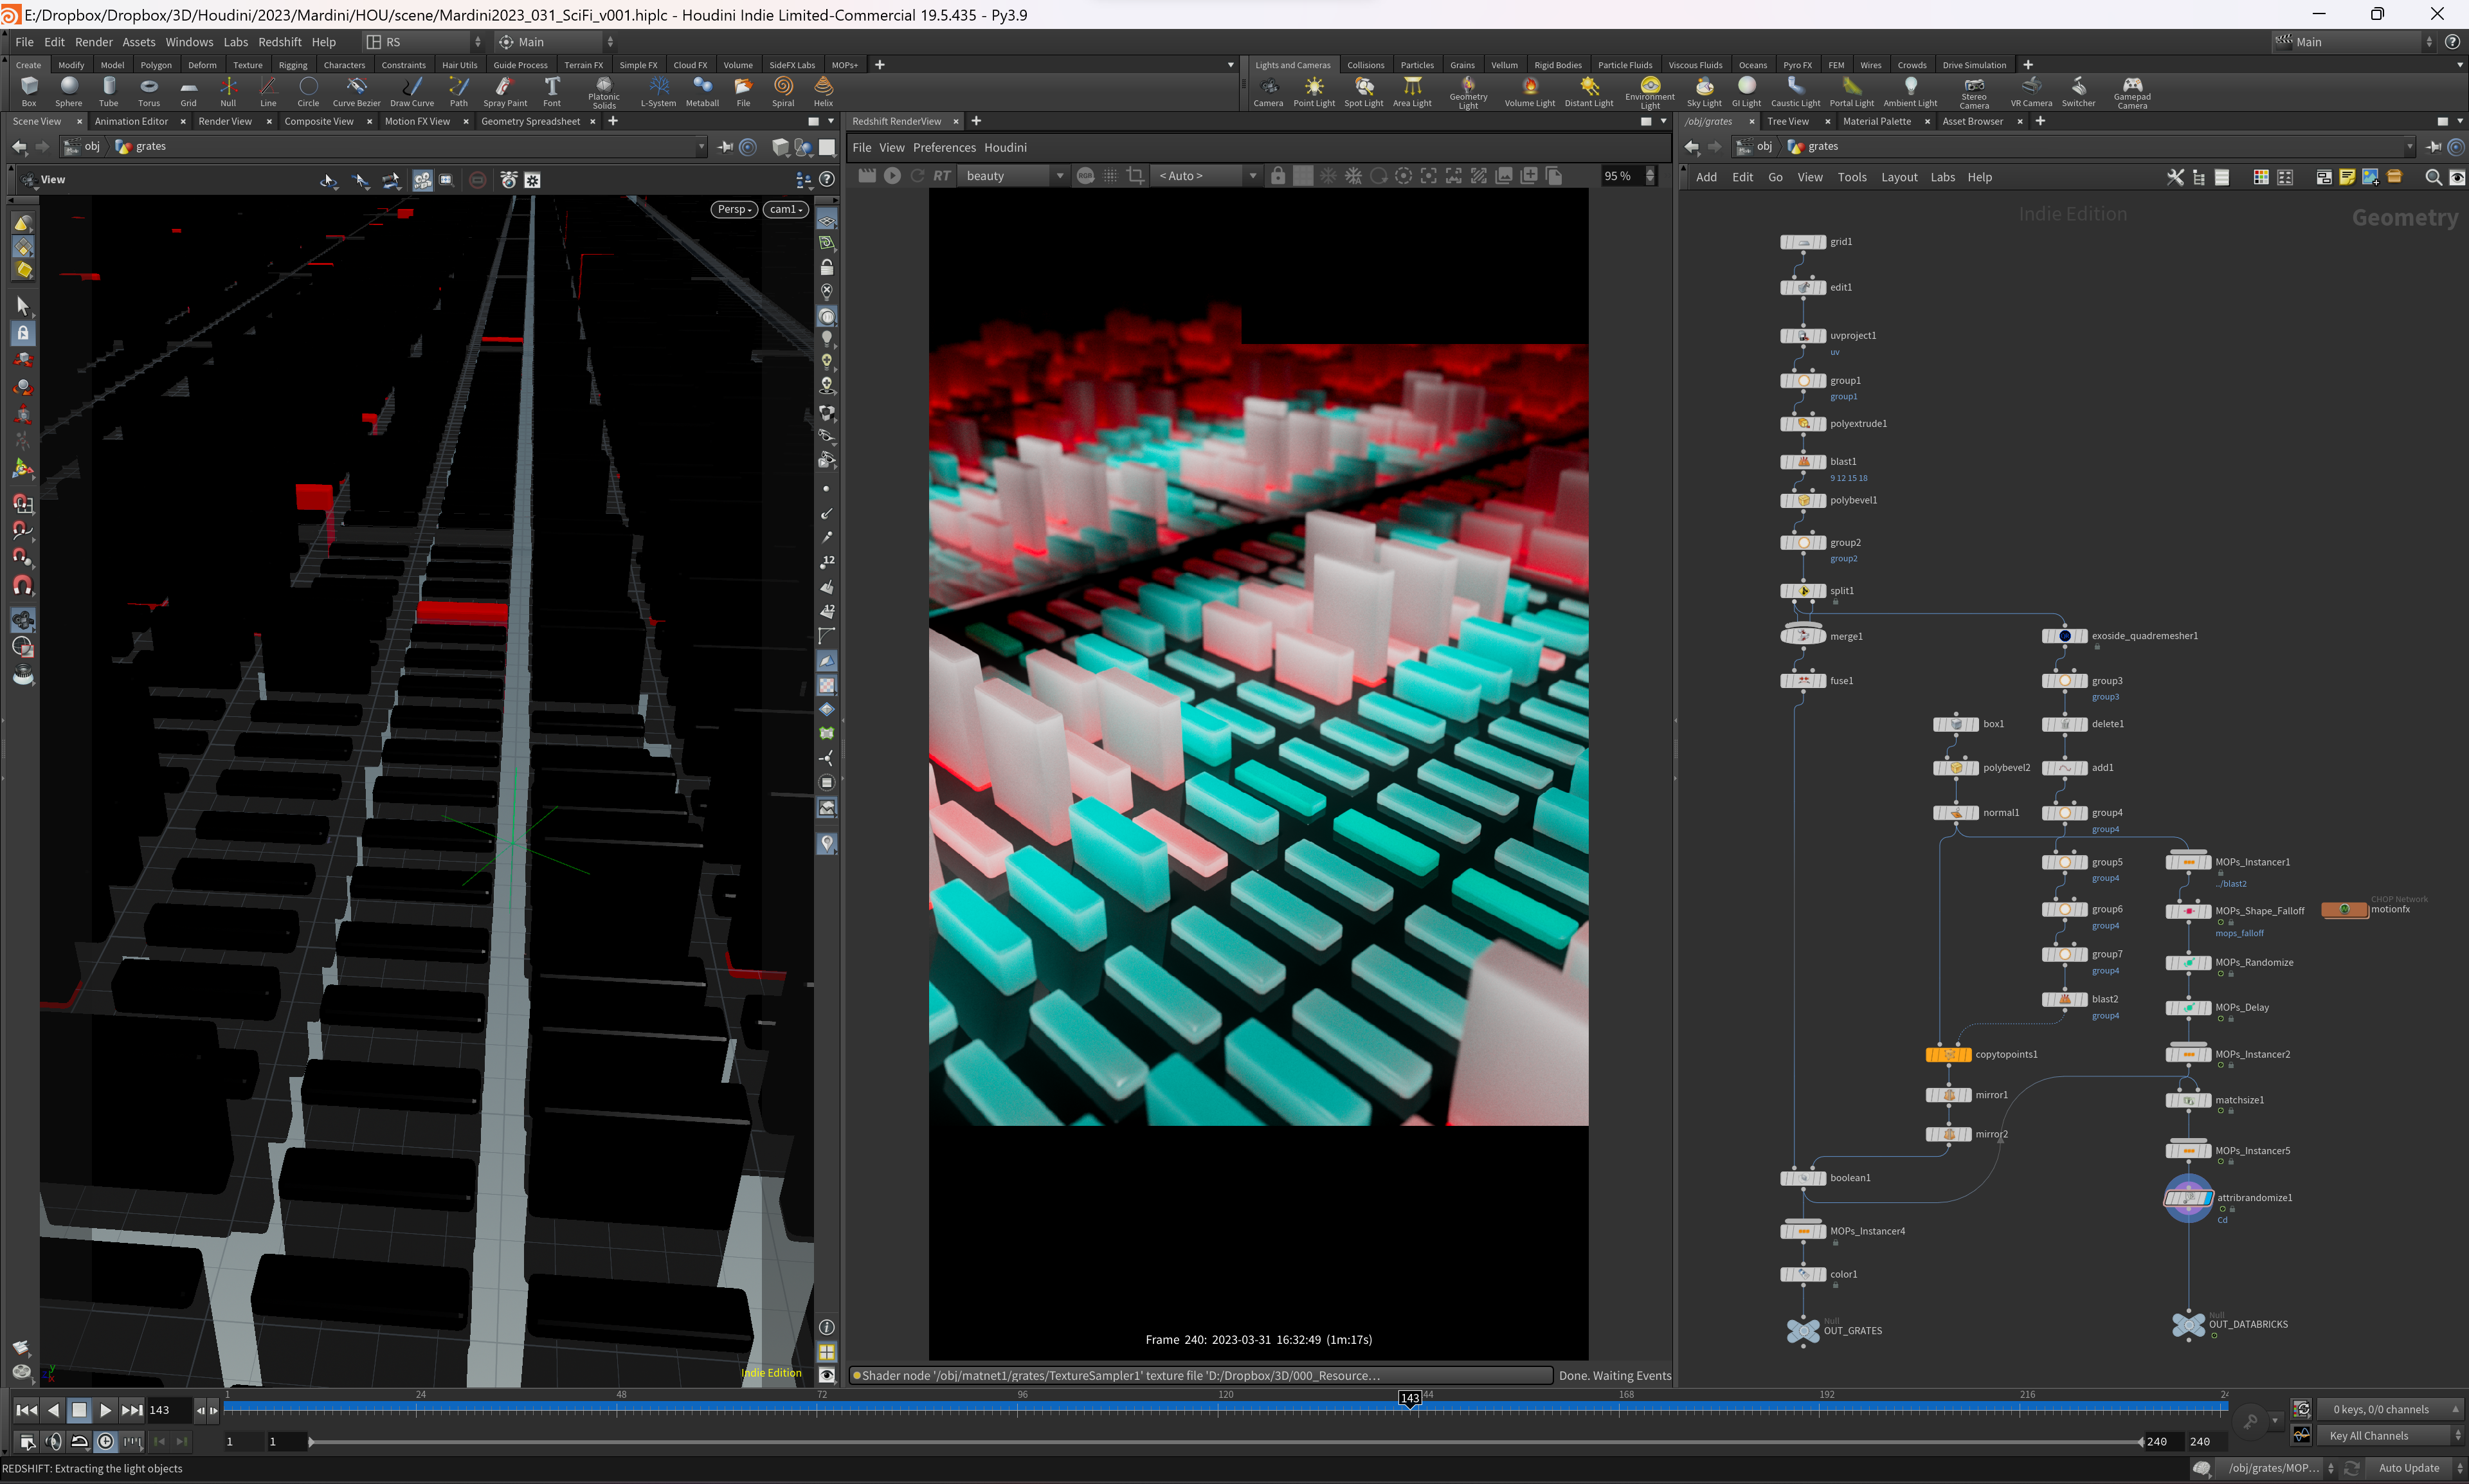2469x1484 pixels.
Task: Click Layout in network editor menu
Action: point(1899,177)
